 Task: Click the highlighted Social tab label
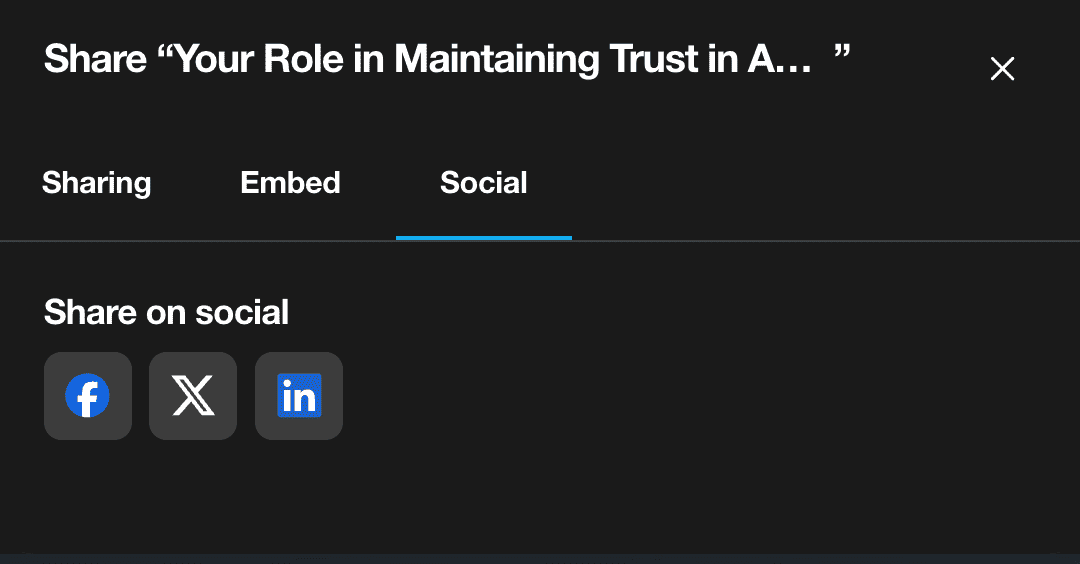(x=484, y=183)
